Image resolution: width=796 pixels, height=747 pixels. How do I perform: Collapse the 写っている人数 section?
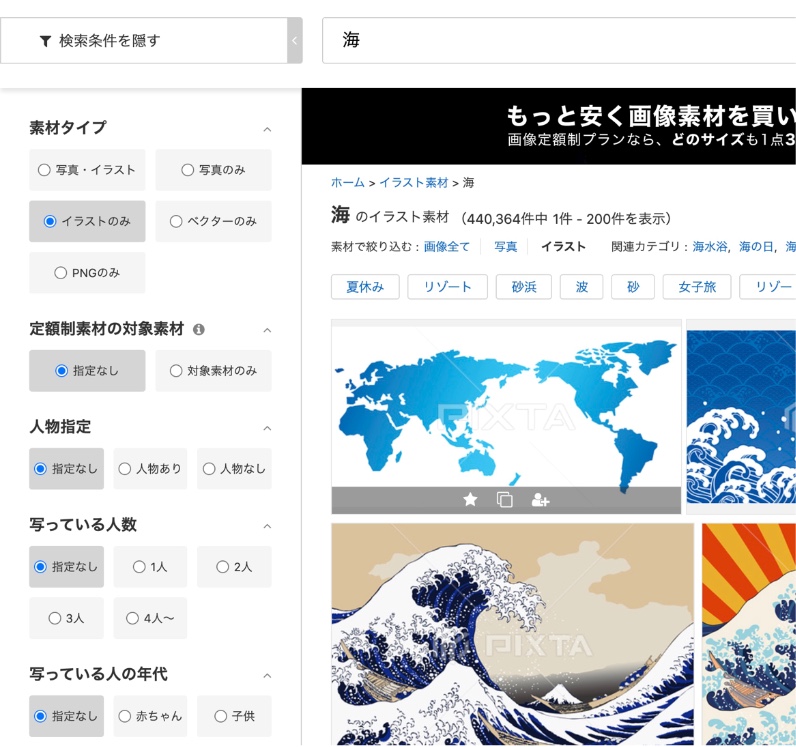[267, 526]
